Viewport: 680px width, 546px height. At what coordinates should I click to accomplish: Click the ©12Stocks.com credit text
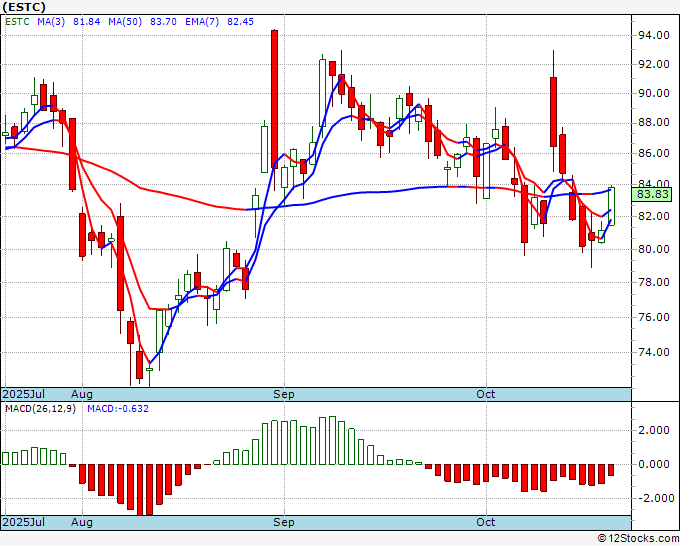(638, 539)
